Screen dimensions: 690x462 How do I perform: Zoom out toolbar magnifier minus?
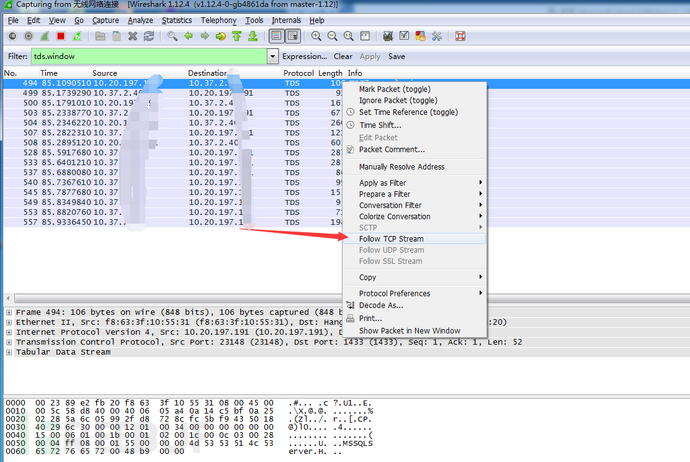click(332, 36)
